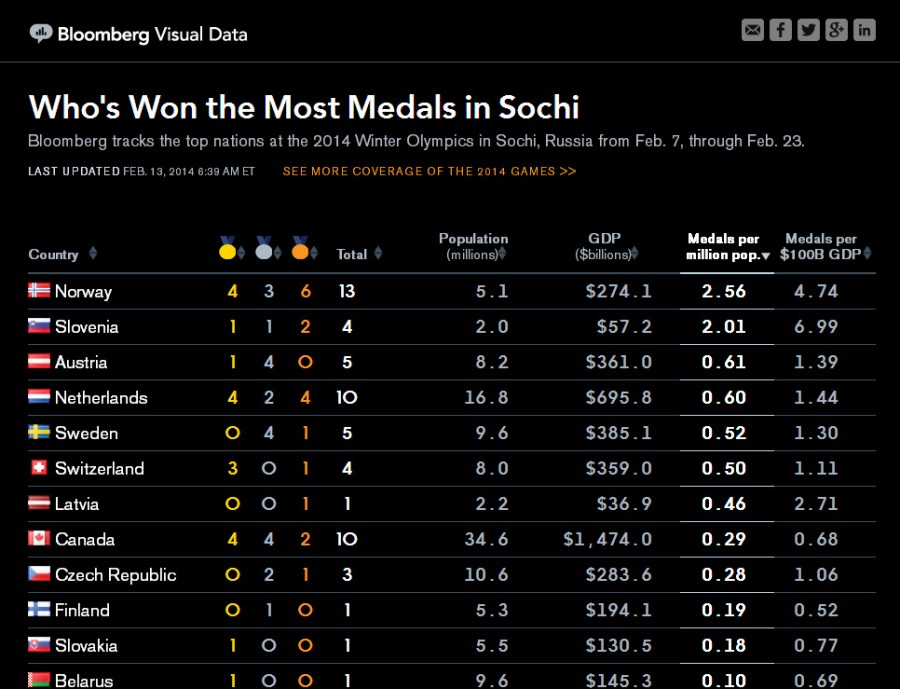Open See More Coverage of 2014 Games
Image resolution: width=900 pixels, height=689 pixels.
point(429,171)
